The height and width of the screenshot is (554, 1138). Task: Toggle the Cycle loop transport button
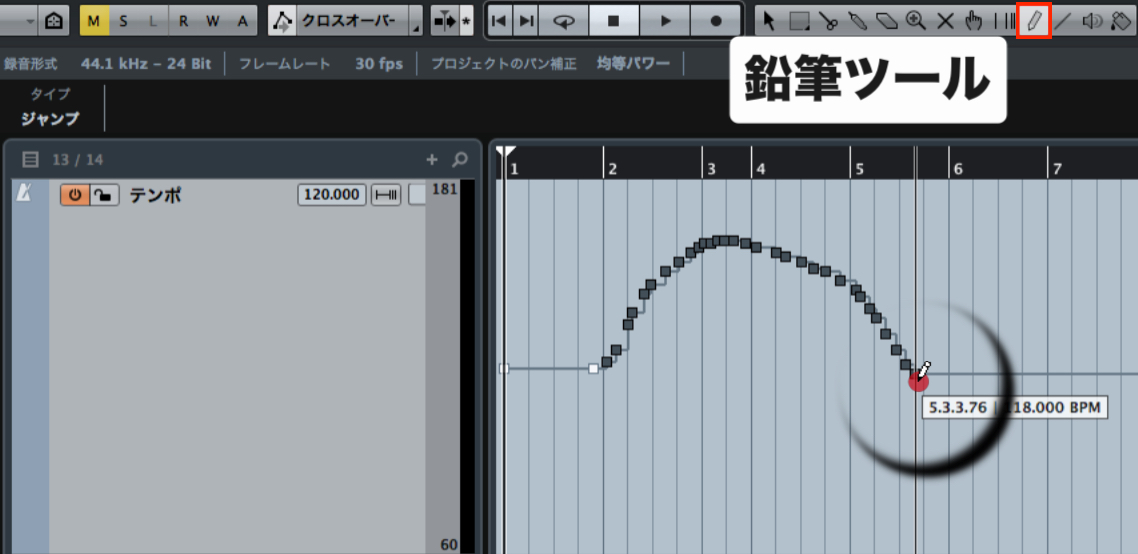(x=564, y=21)
